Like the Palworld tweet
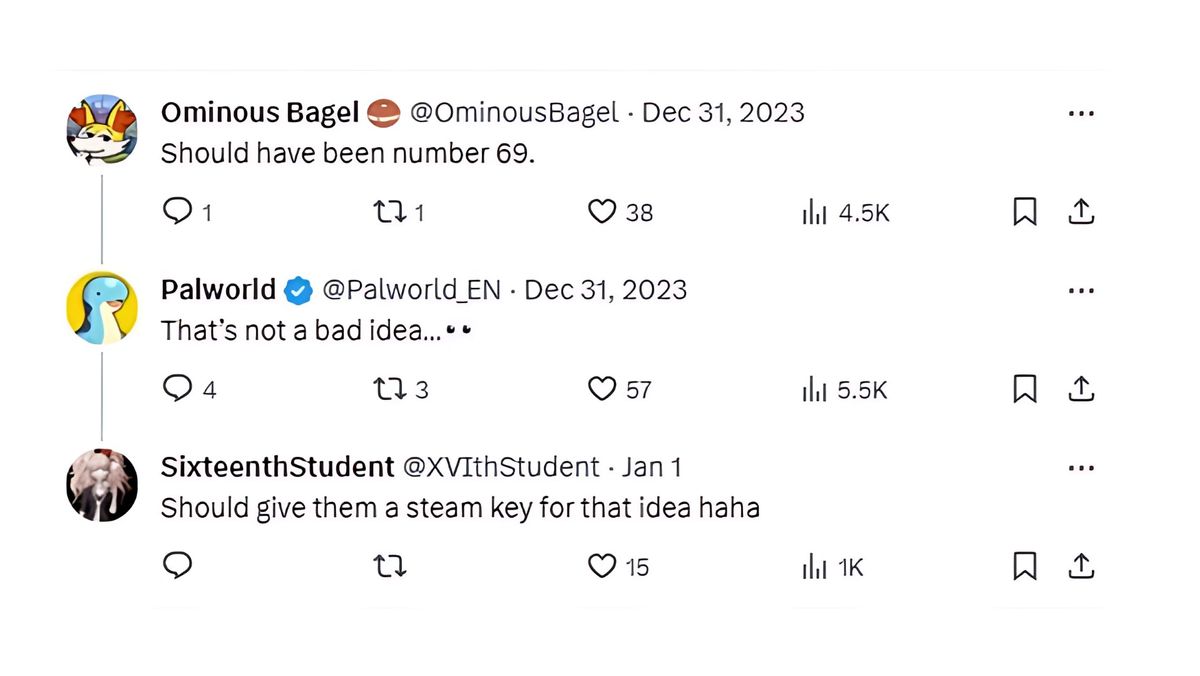The width and height of the screenshot is (1200, 676). pos(602,389)
